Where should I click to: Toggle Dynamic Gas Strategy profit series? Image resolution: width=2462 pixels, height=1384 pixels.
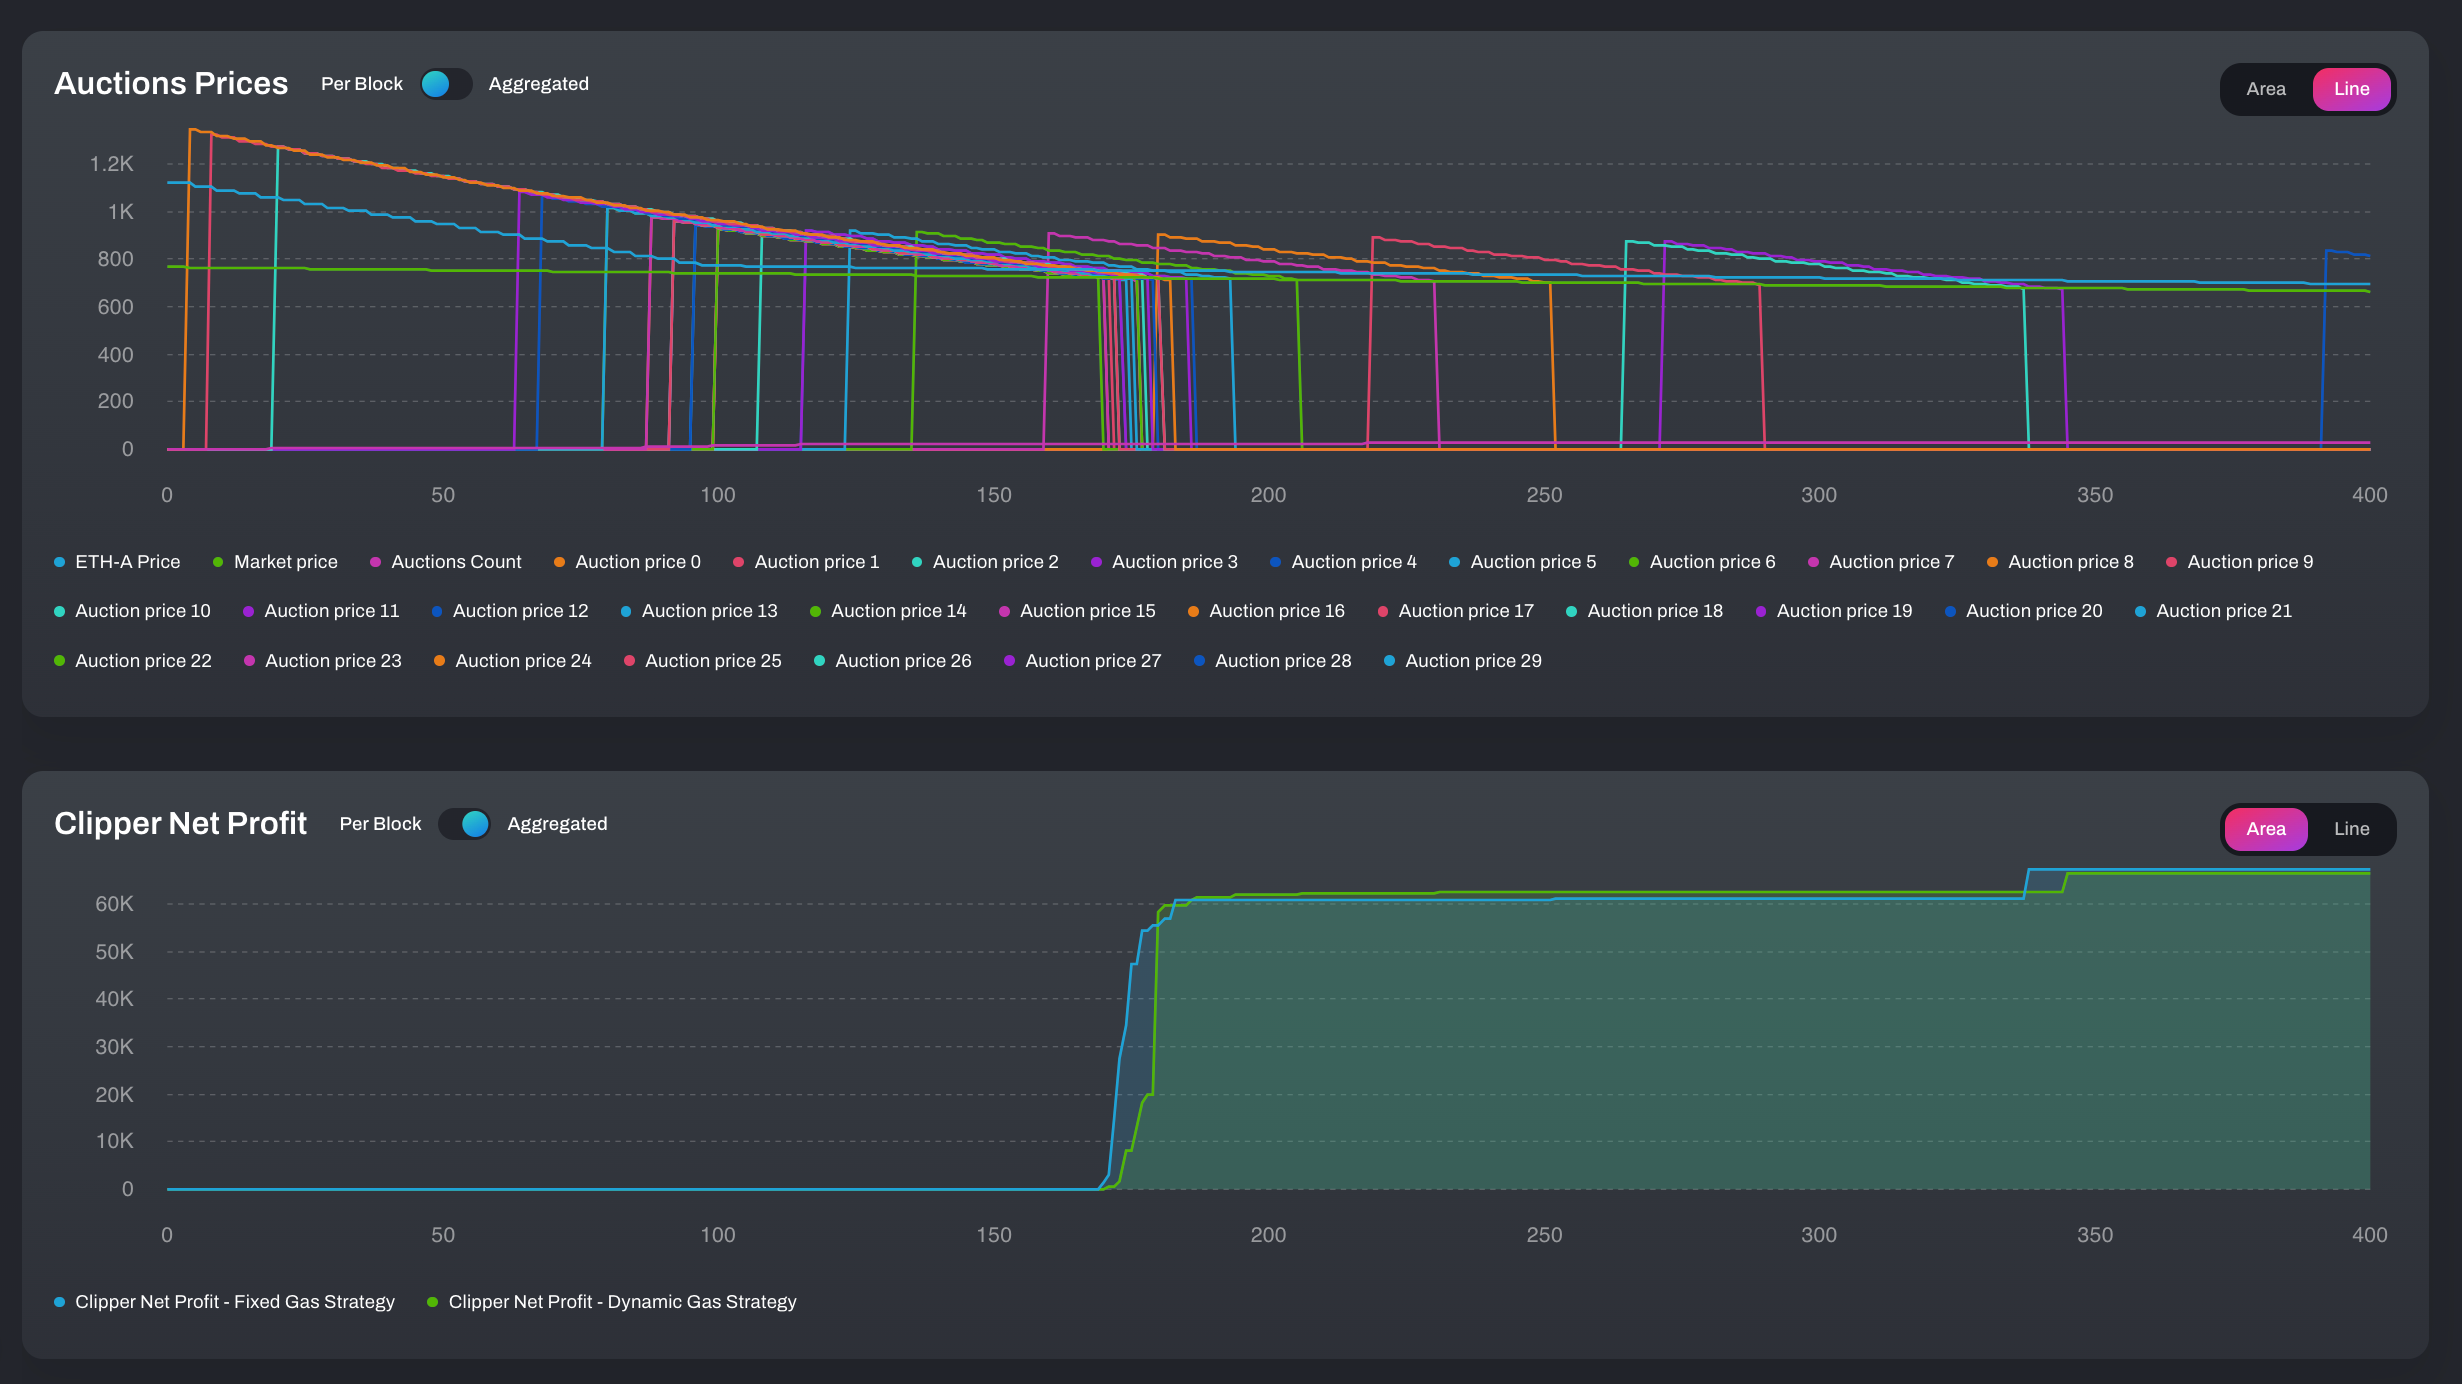621,1302
